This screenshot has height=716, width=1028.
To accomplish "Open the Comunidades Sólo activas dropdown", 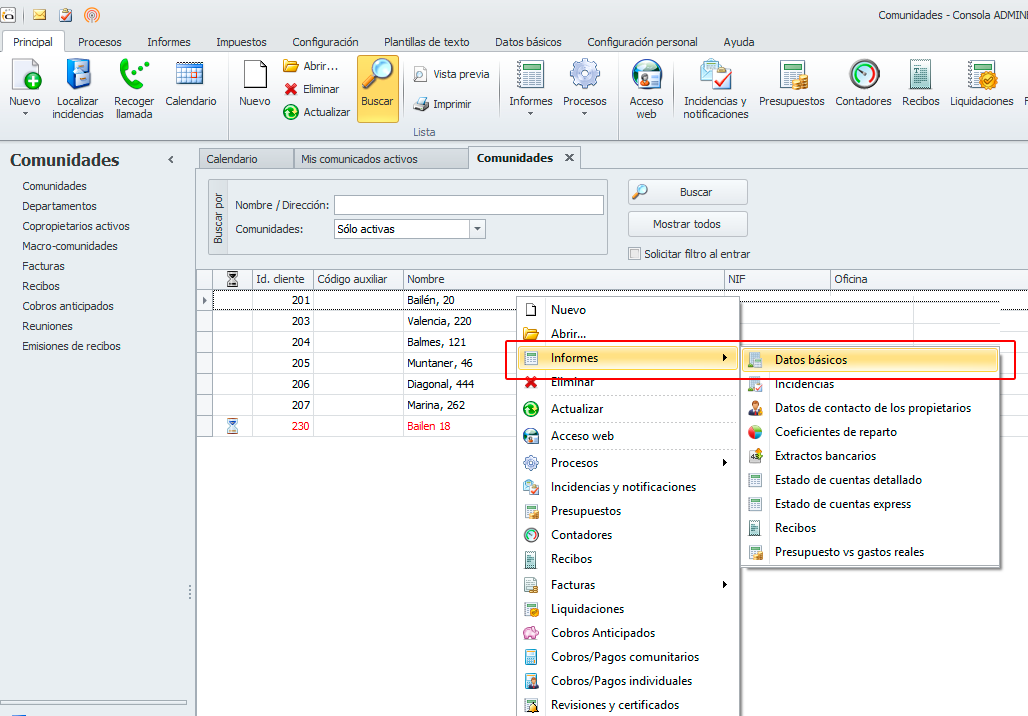I will [x=477, y=229].
